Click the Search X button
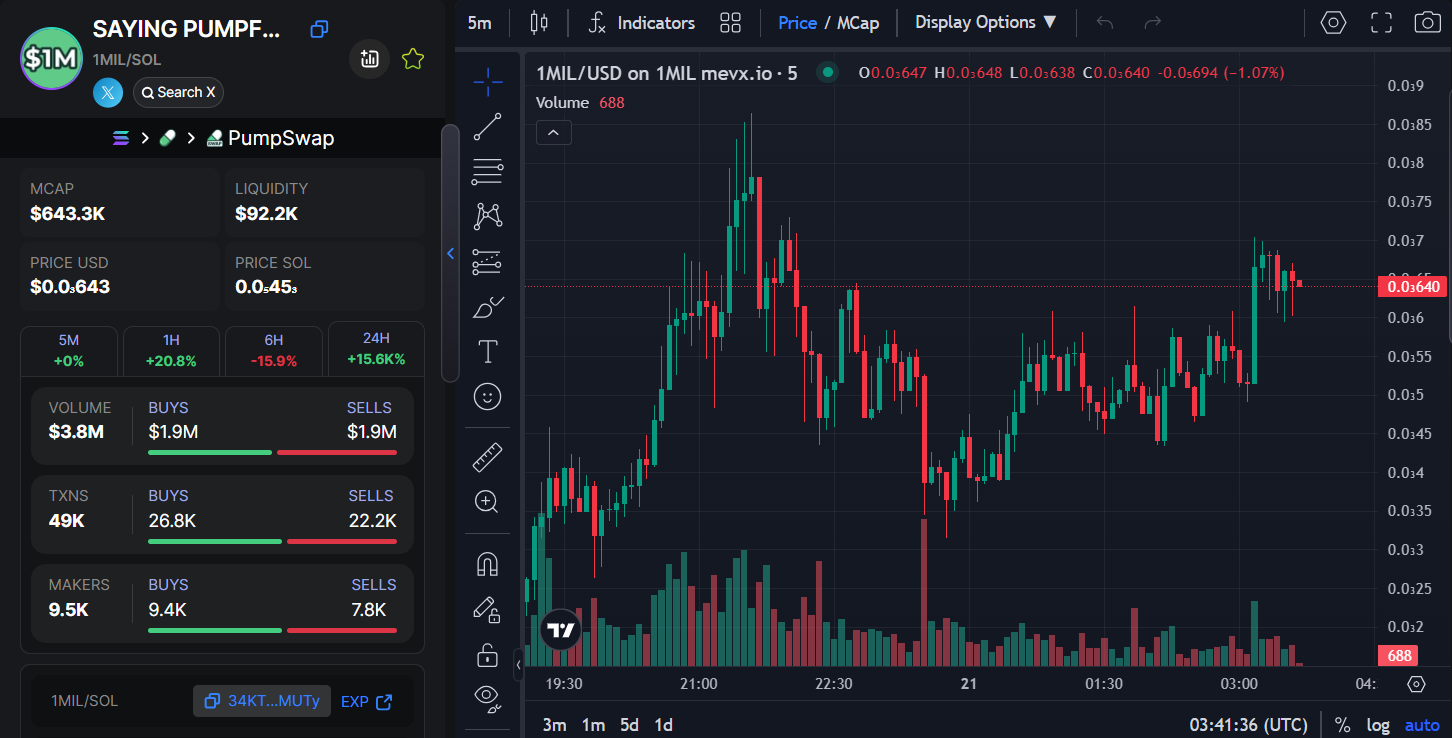This screenshot has height=738, width=1452. pyautogui.click(x=178, y=93)
